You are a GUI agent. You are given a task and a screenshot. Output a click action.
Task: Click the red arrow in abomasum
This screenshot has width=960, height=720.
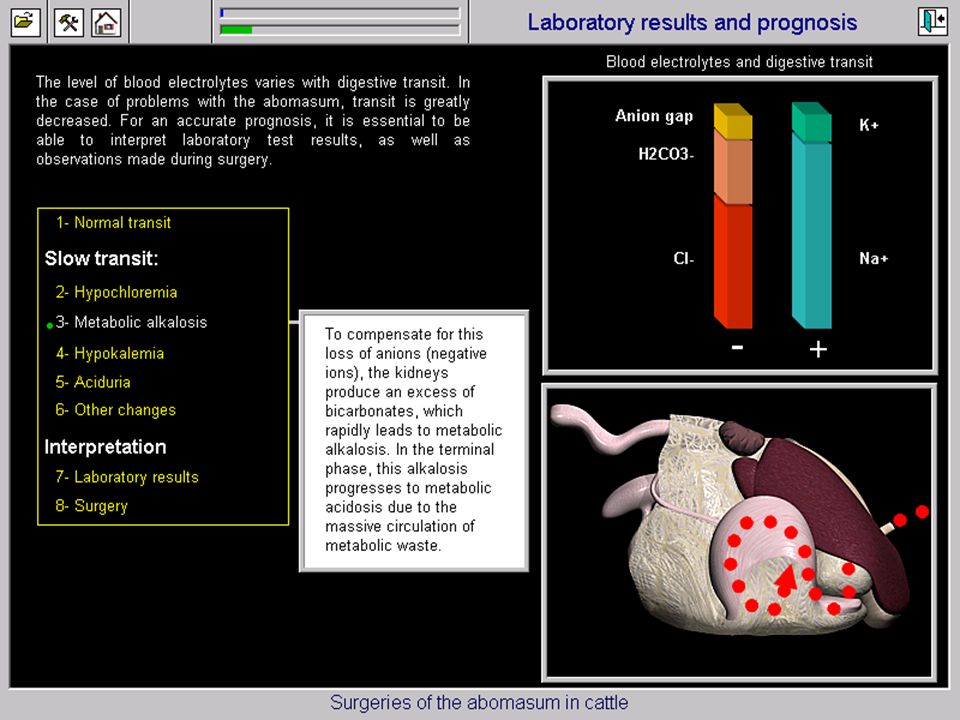tap(786, 580)
